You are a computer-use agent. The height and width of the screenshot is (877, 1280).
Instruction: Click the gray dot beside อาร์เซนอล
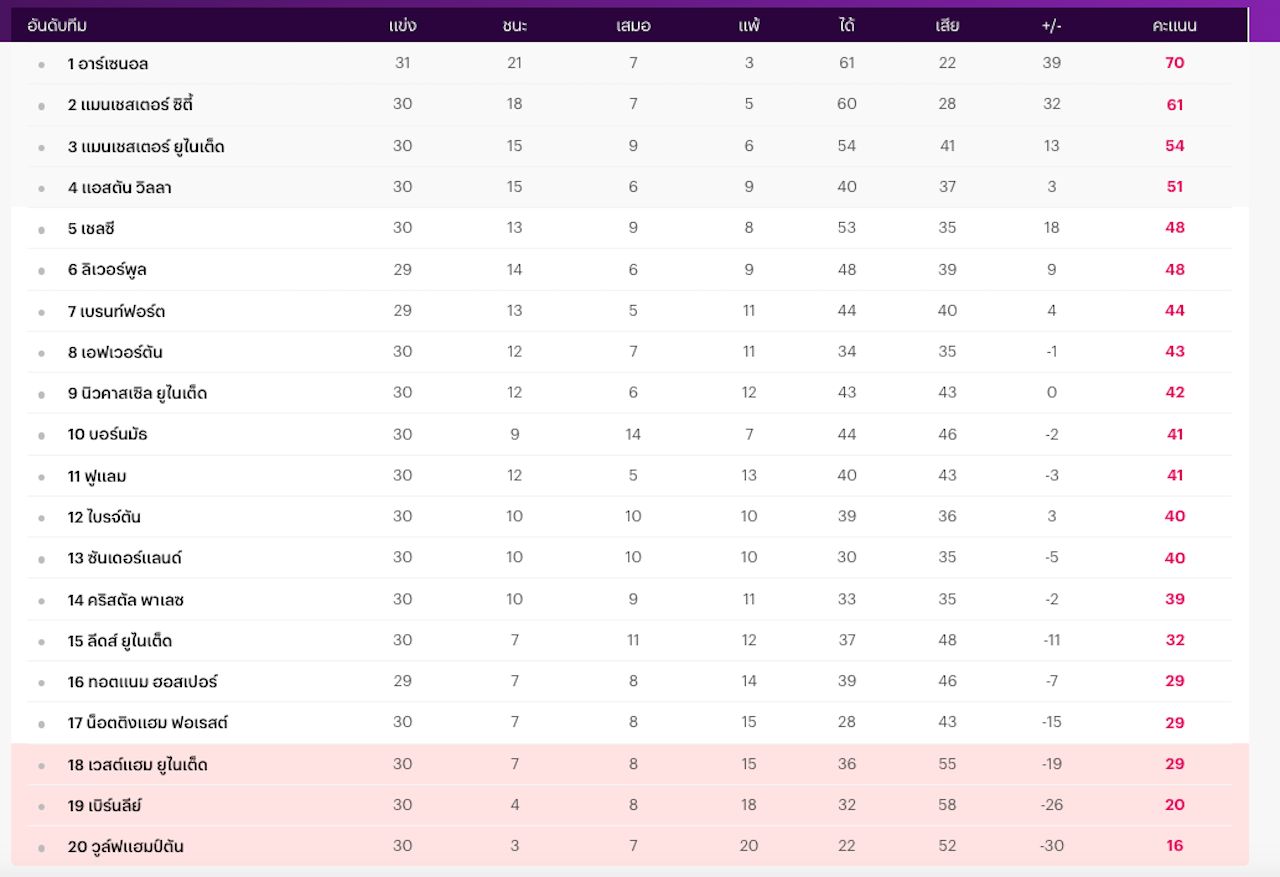click(x=42, y=65)
